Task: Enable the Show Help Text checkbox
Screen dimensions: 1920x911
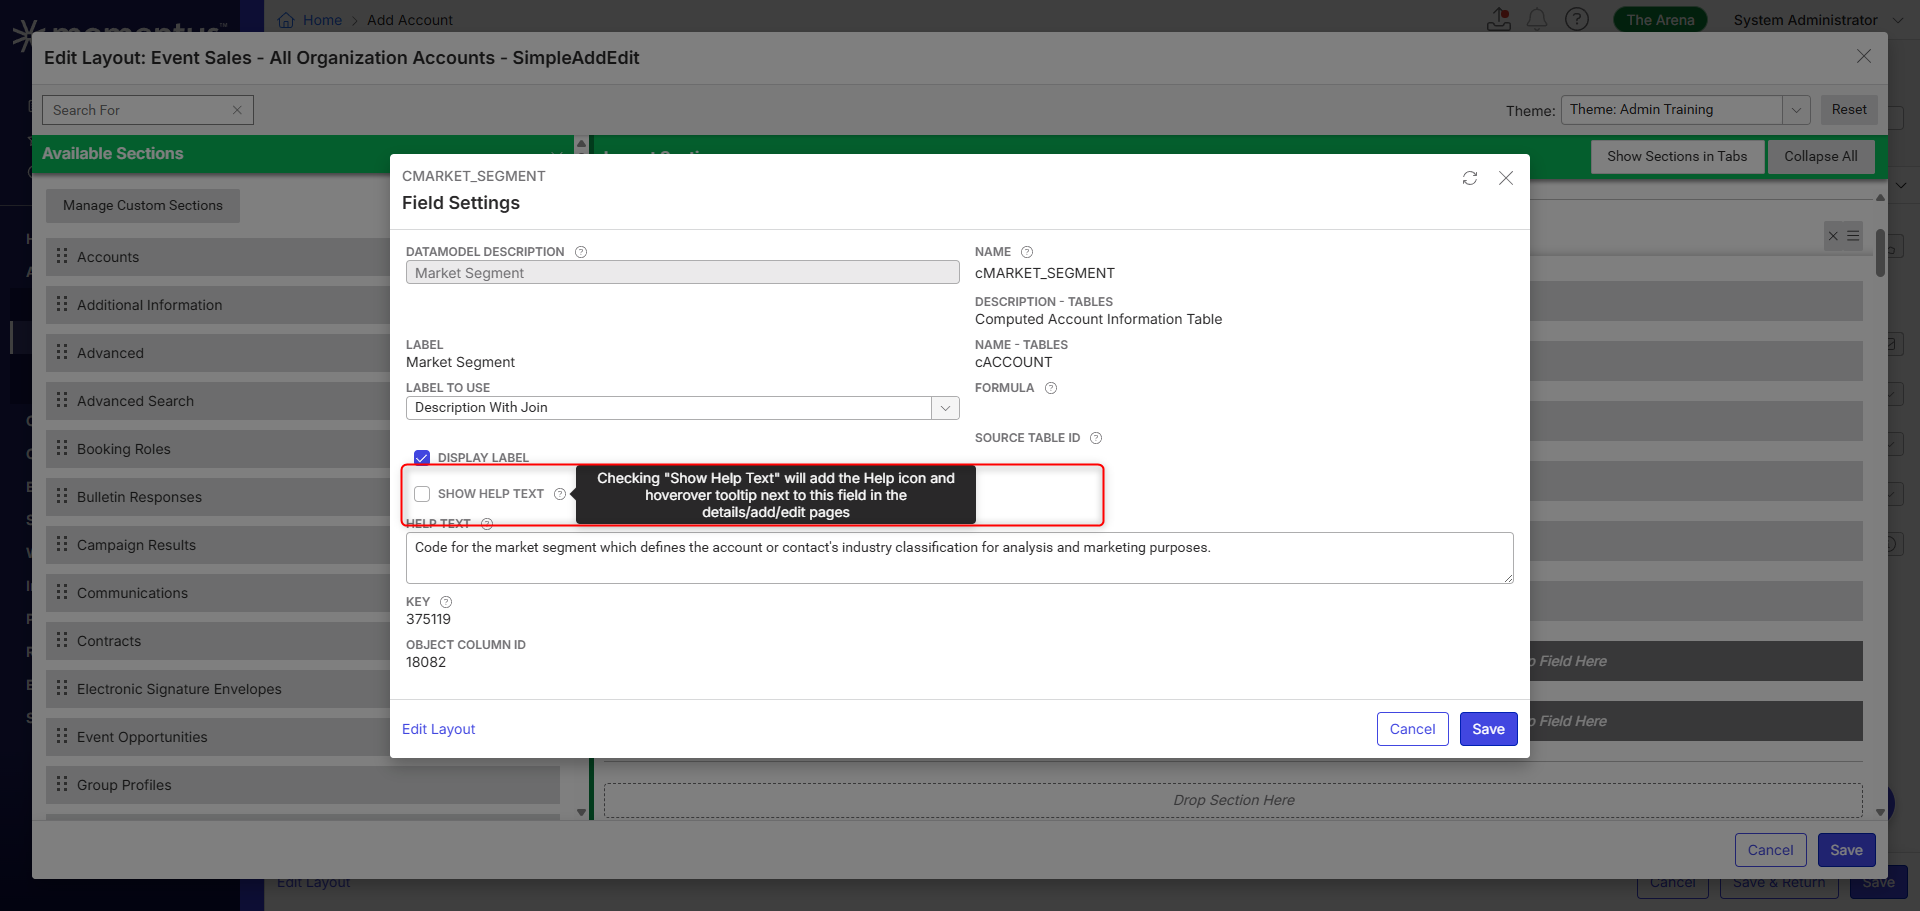Action: (422, 494)
